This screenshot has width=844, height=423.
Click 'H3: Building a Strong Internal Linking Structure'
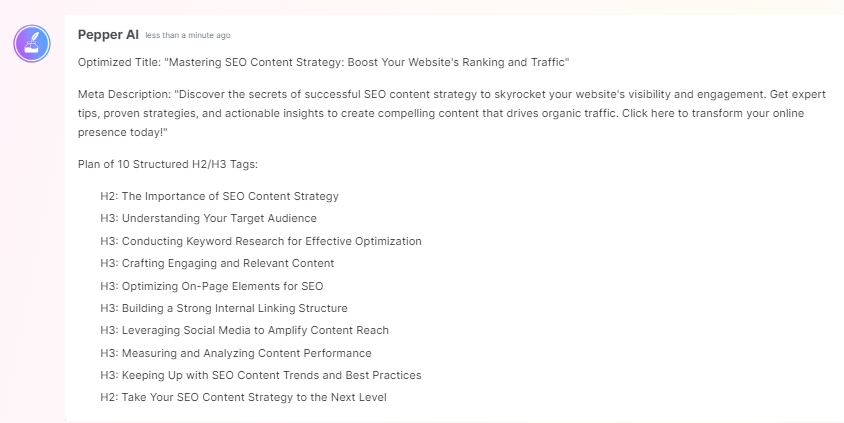[224, 308]
